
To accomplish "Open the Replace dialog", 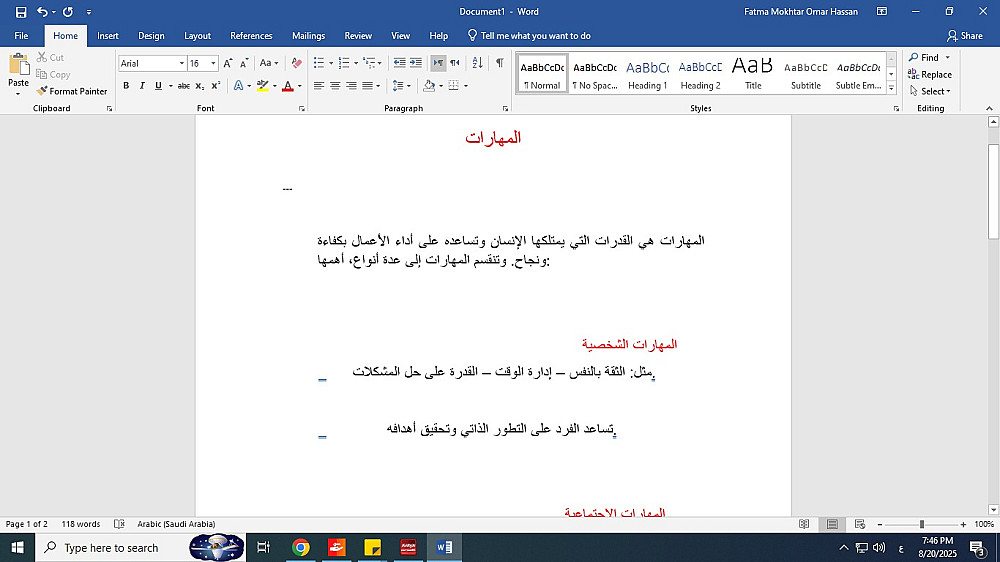I will coord(930,75).
